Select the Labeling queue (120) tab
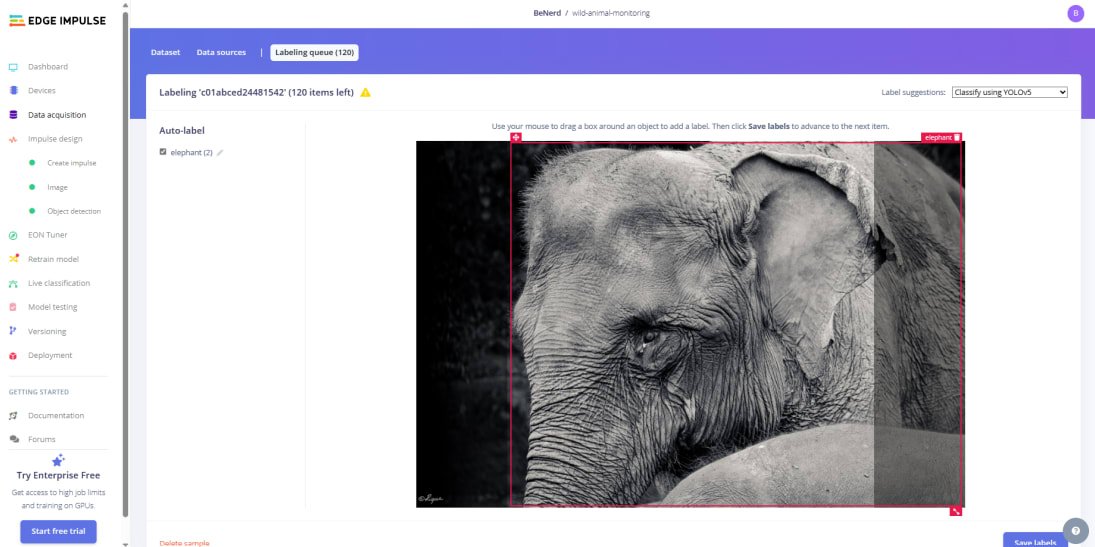1095x547 pixels. pos(314,52)
